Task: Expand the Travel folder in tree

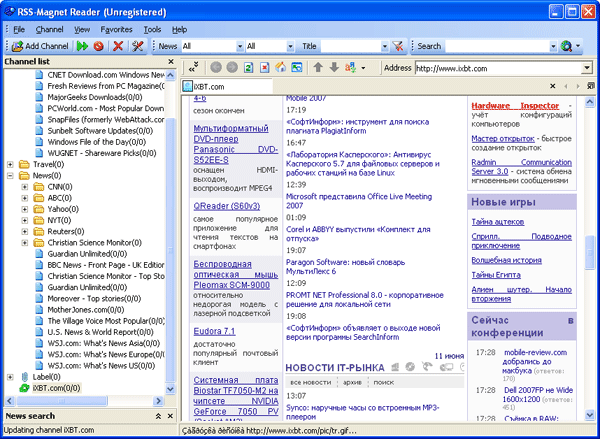Action: pyautogui.click(x=11, y=163)
